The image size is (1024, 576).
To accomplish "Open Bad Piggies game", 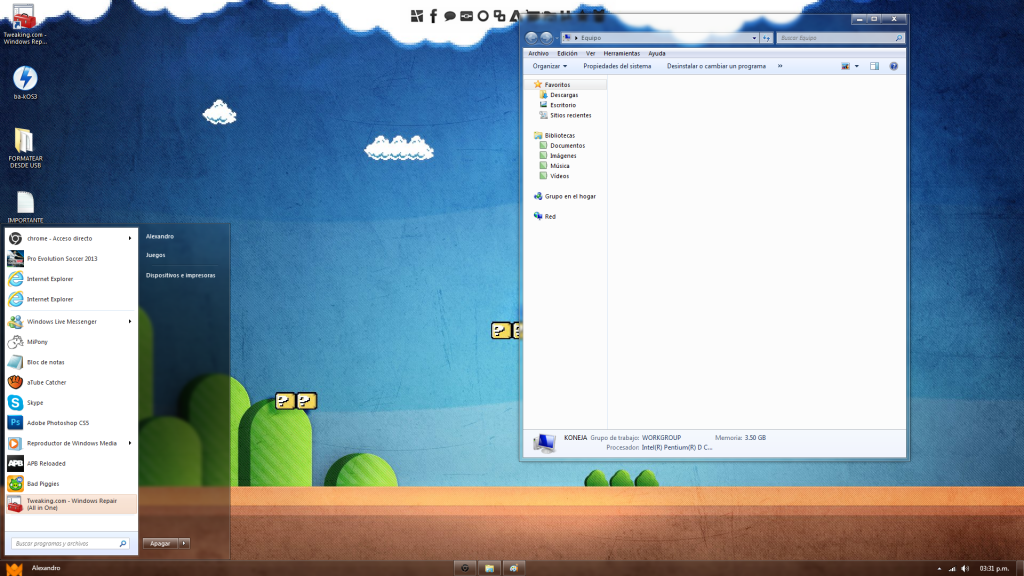I will (71, 483).
